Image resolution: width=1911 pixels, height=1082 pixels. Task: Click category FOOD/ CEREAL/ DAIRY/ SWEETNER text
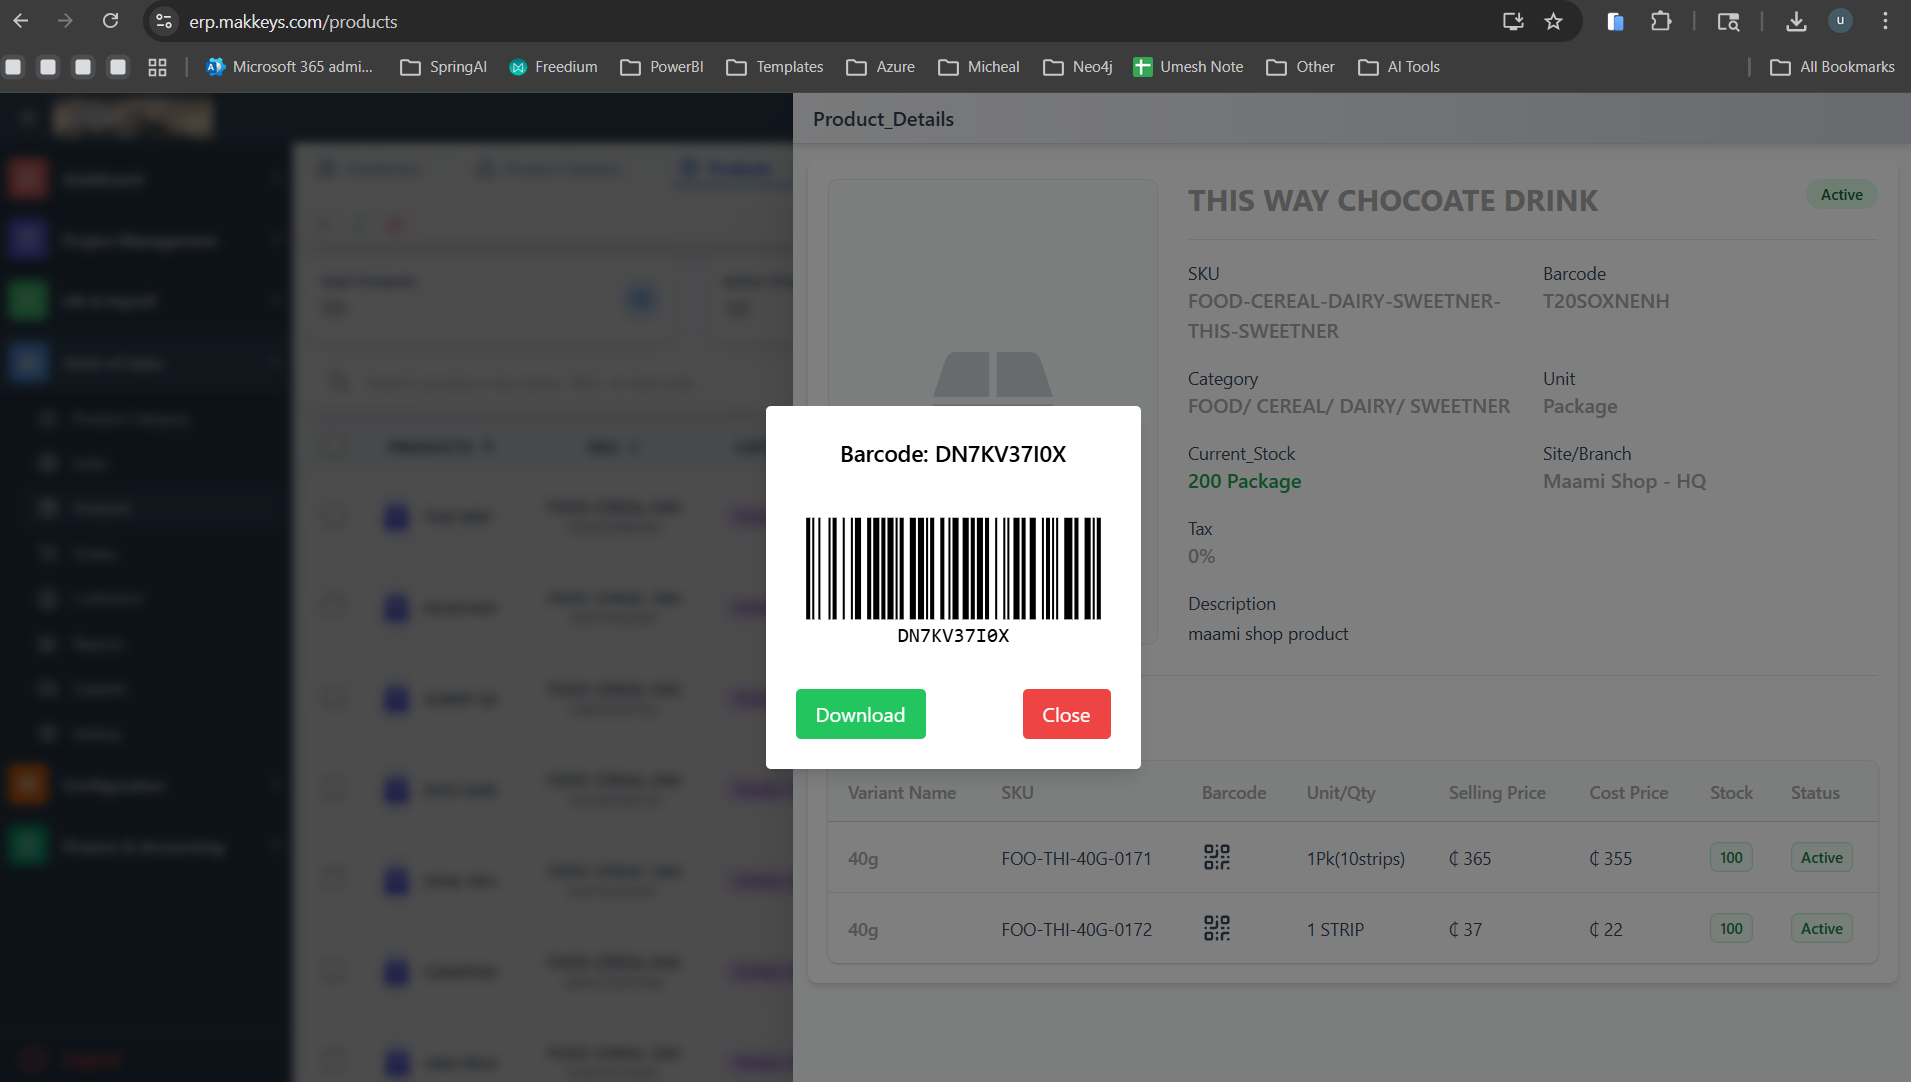tap(1349, 406)
